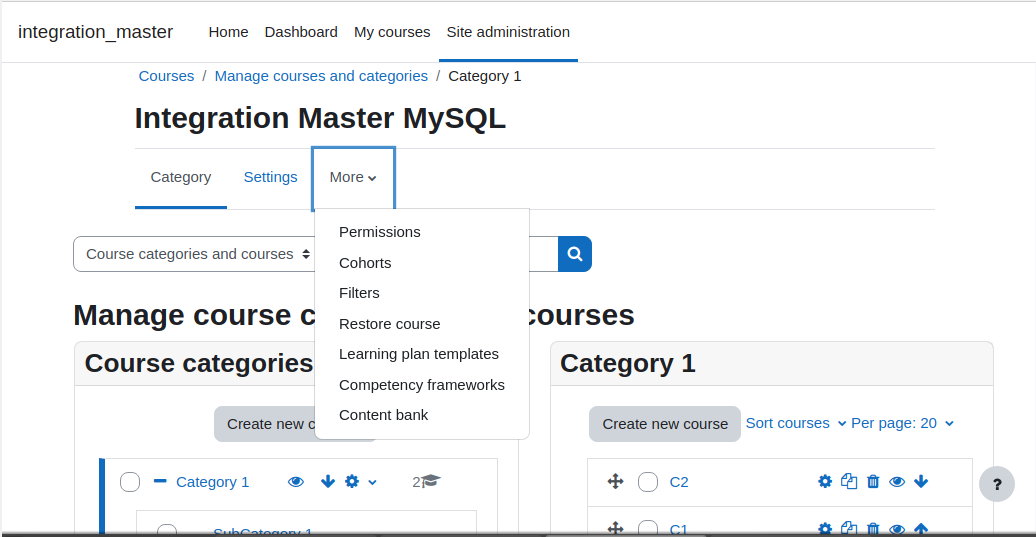Viewport: 1036px width, 537px height.
Task: Open Site administration navigation item
Action: 508,32
